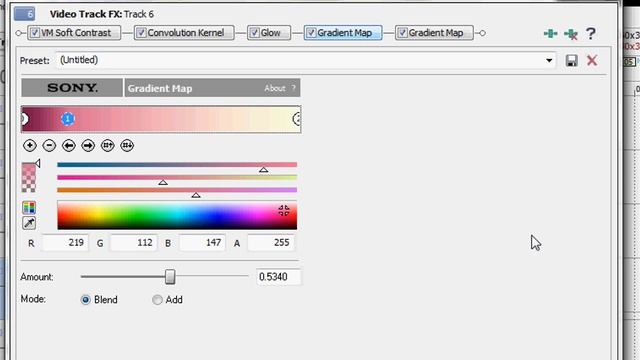Screen dimensions: 640x360
Task: Click the About link
Action: tap(275, 88)
